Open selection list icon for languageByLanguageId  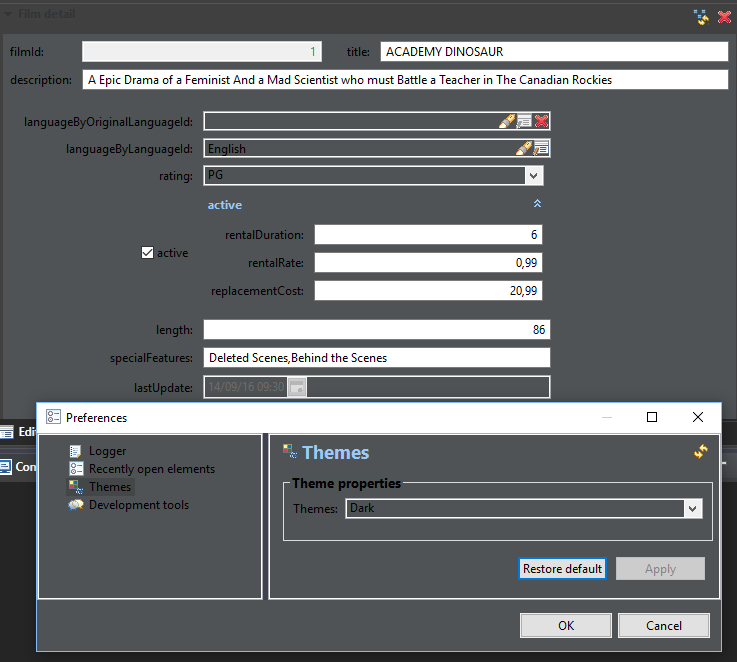(x=541, y=148)
